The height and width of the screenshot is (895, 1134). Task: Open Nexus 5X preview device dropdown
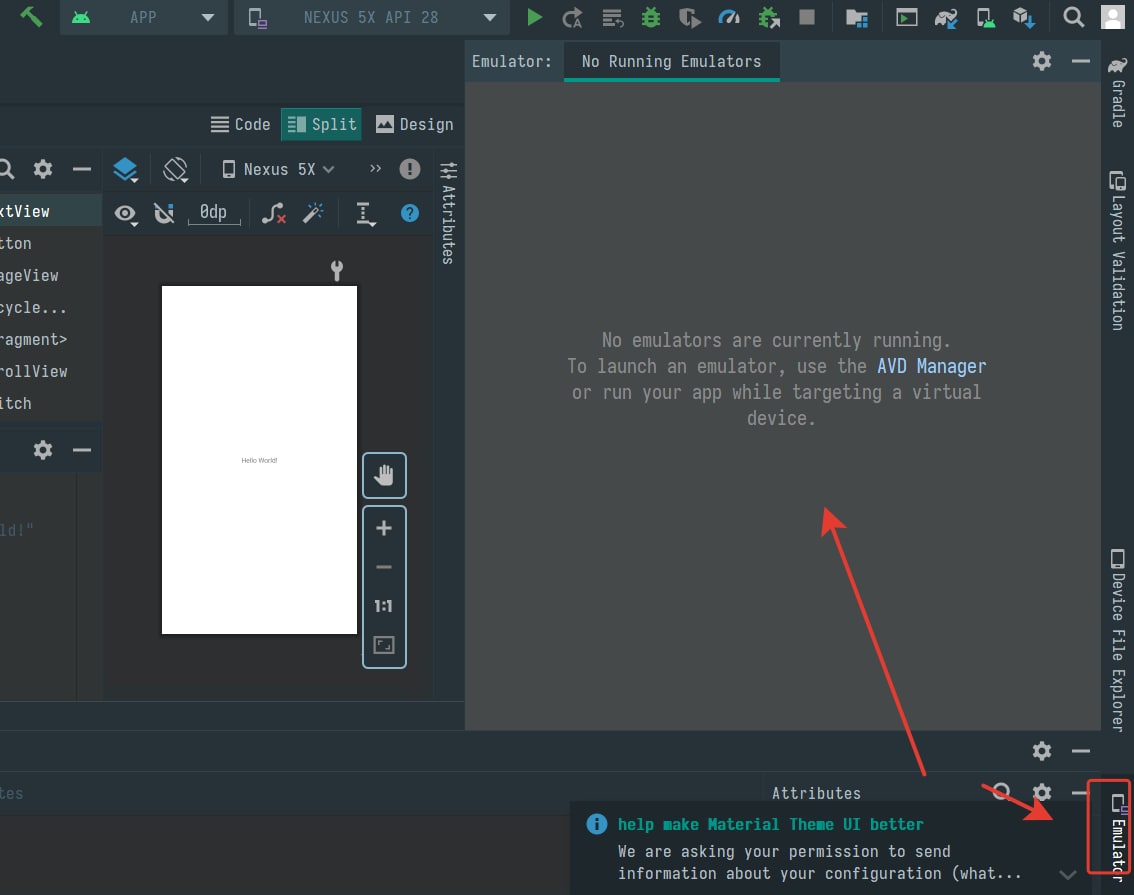coord(278,169)
